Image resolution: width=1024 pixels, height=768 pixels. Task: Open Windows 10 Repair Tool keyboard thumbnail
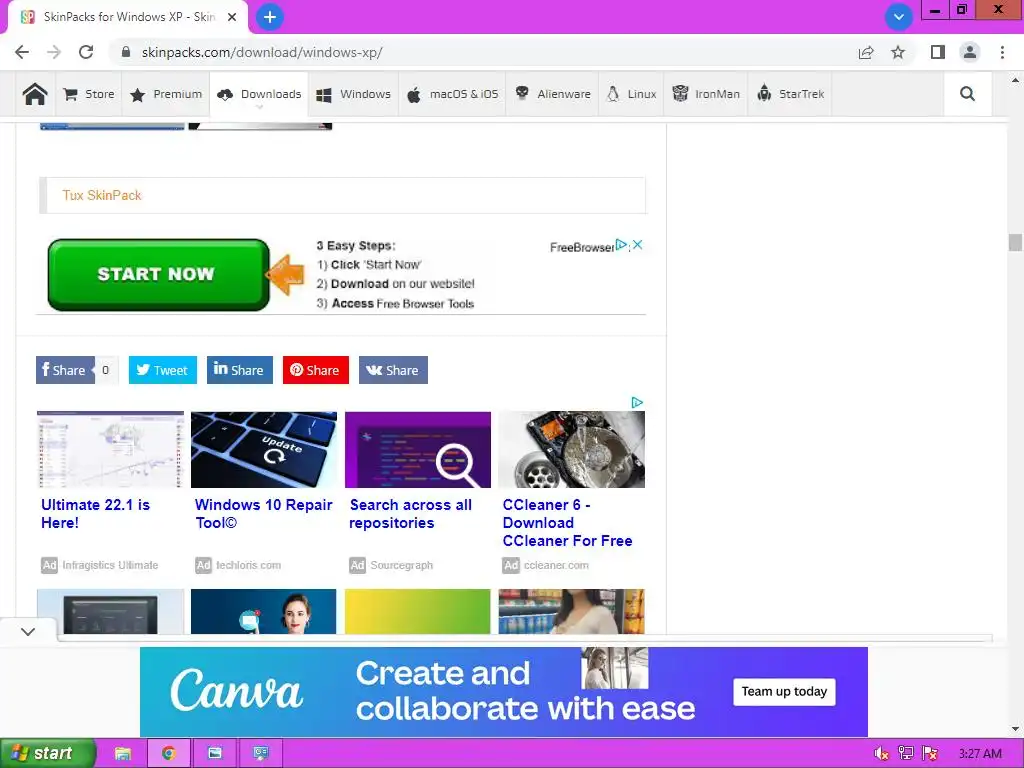264,449
